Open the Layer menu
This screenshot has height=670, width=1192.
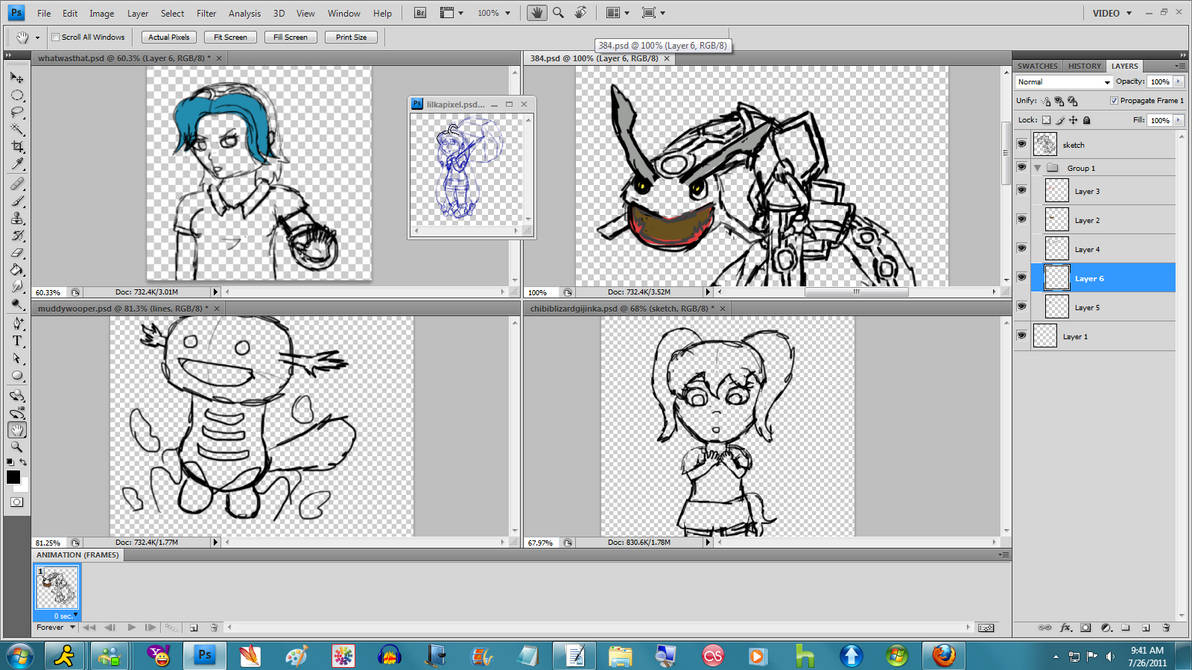tap(138, 14)
